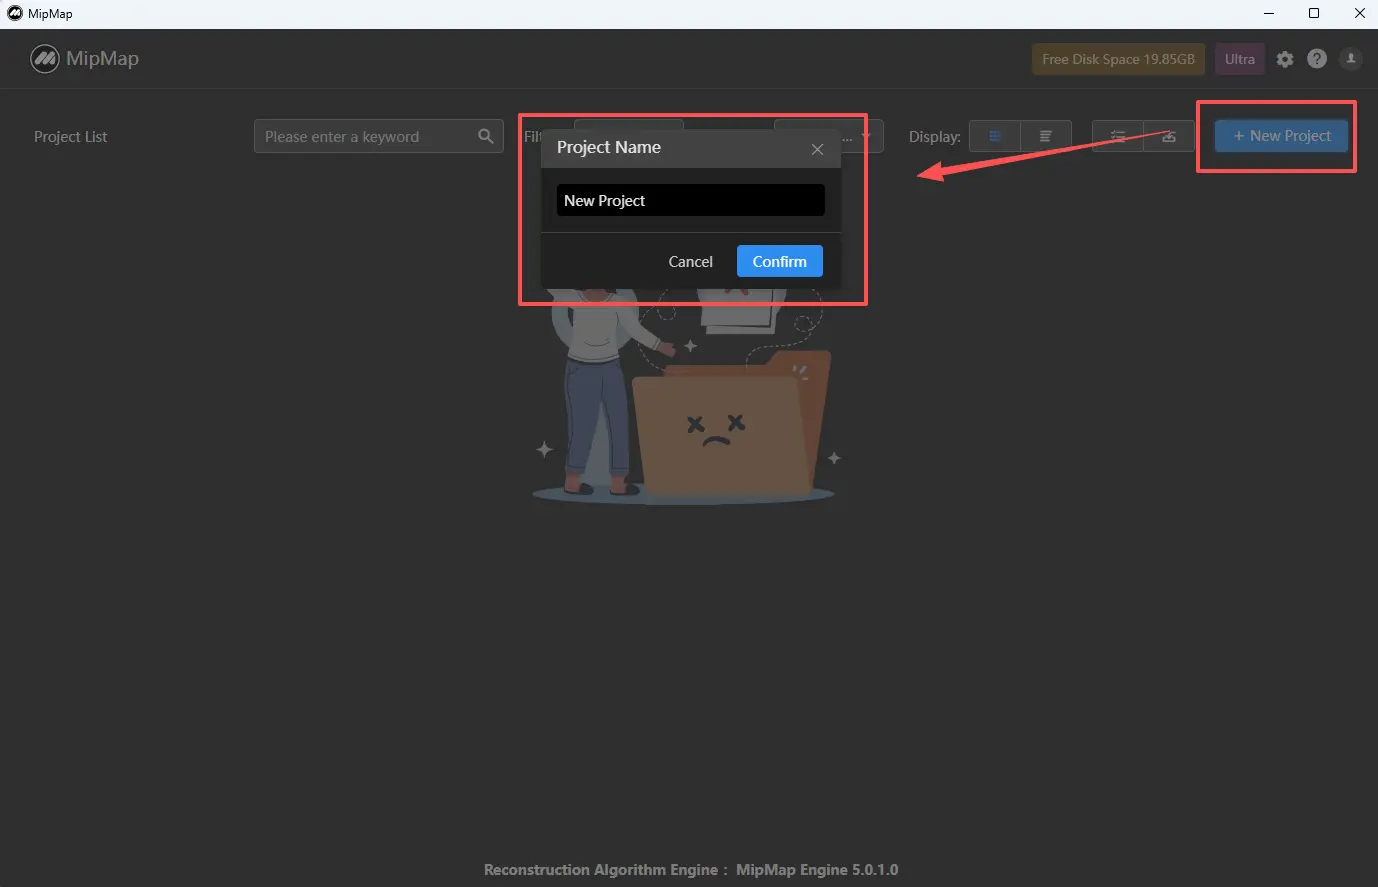
Task: Click the Project List heading
Action: (x=70, y=137)
